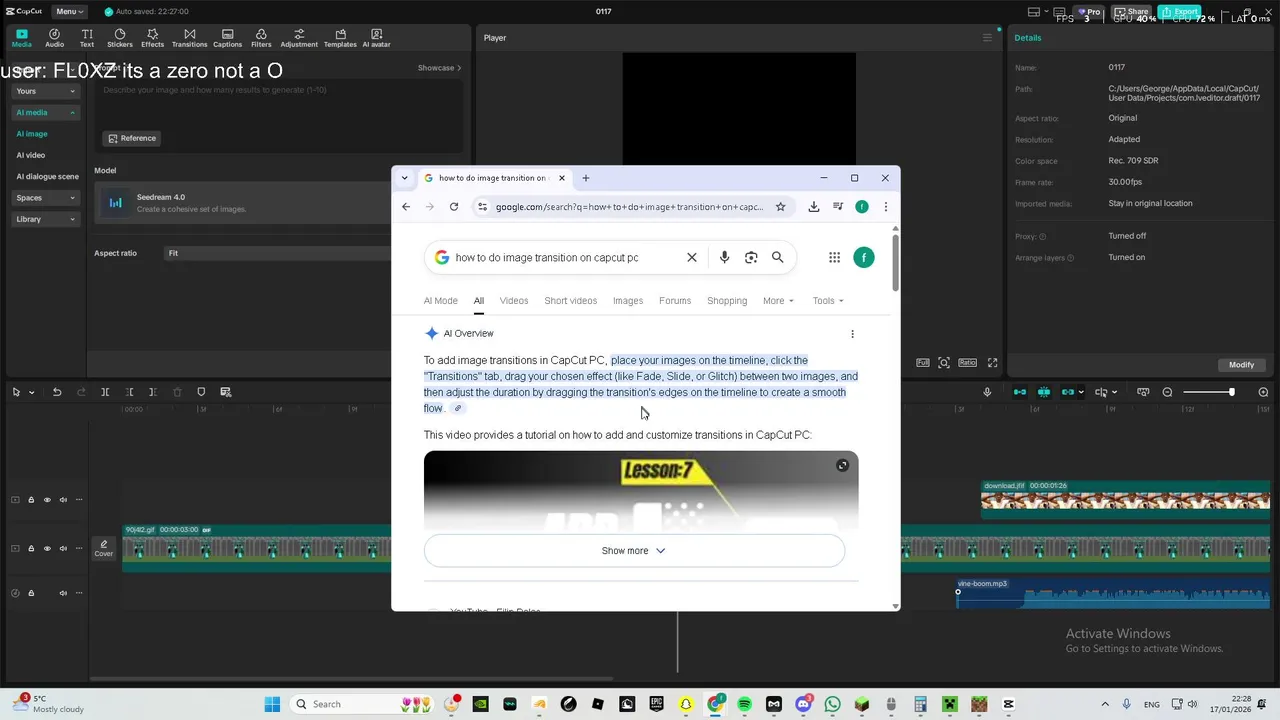Viewport: 1280px width, 720px height.
Task: Click the player fullscreen icon
Action: 992,363
